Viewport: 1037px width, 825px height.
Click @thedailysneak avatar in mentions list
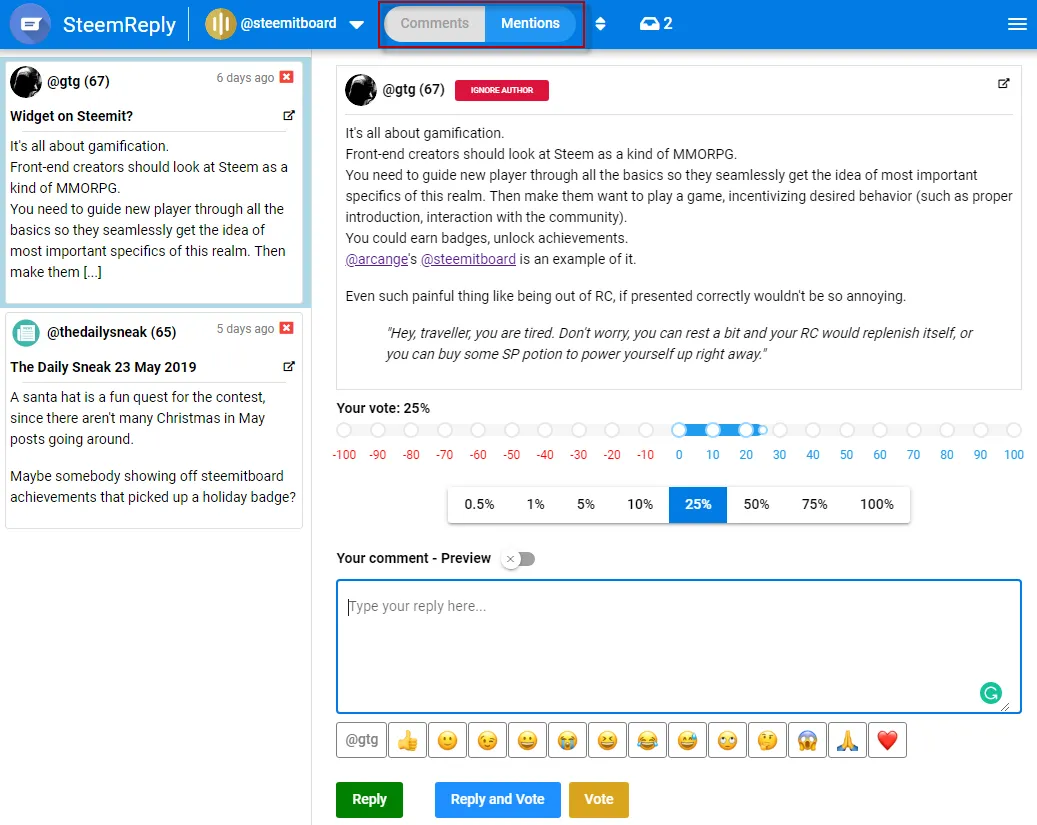(26, 333)
